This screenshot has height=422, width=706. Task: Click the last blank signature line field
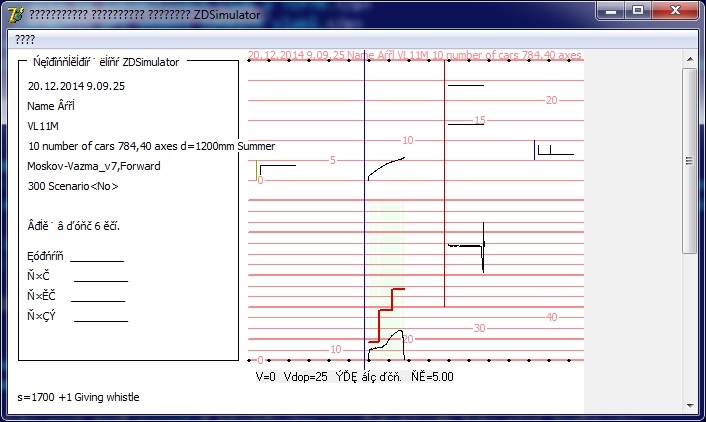tap(100, 320)
